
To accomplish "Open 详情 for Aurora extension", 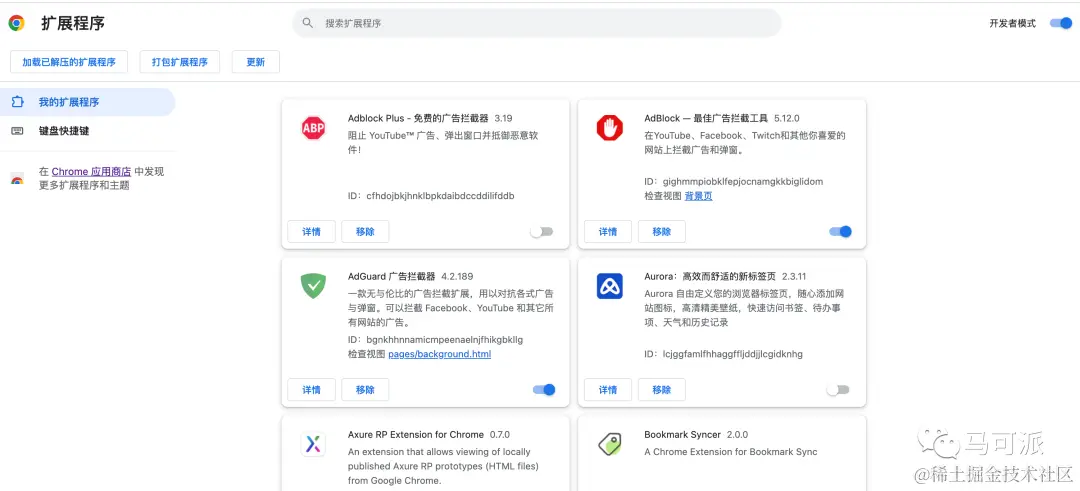I will [x=608, y=390].
